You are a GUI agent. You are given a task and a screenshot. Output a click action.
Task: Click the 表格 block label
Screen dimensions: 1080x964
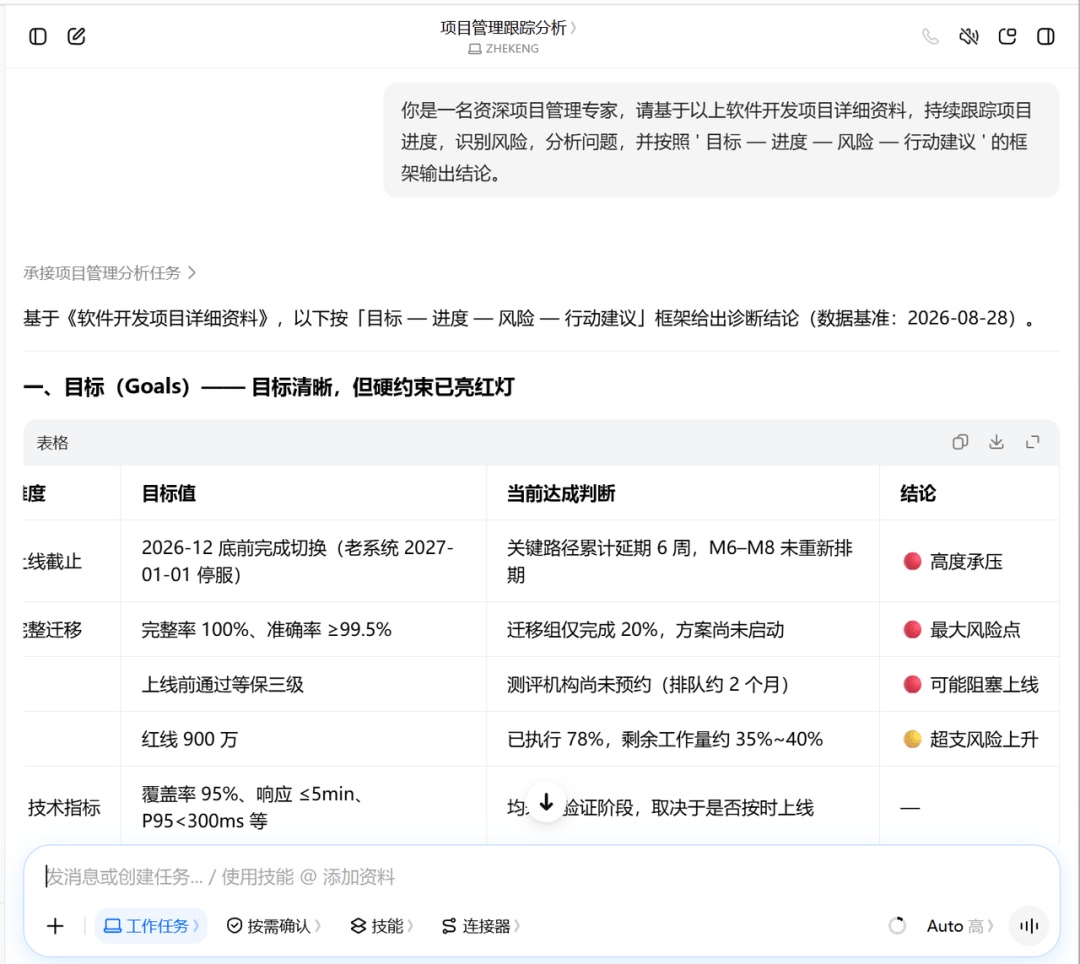(52, 443)
